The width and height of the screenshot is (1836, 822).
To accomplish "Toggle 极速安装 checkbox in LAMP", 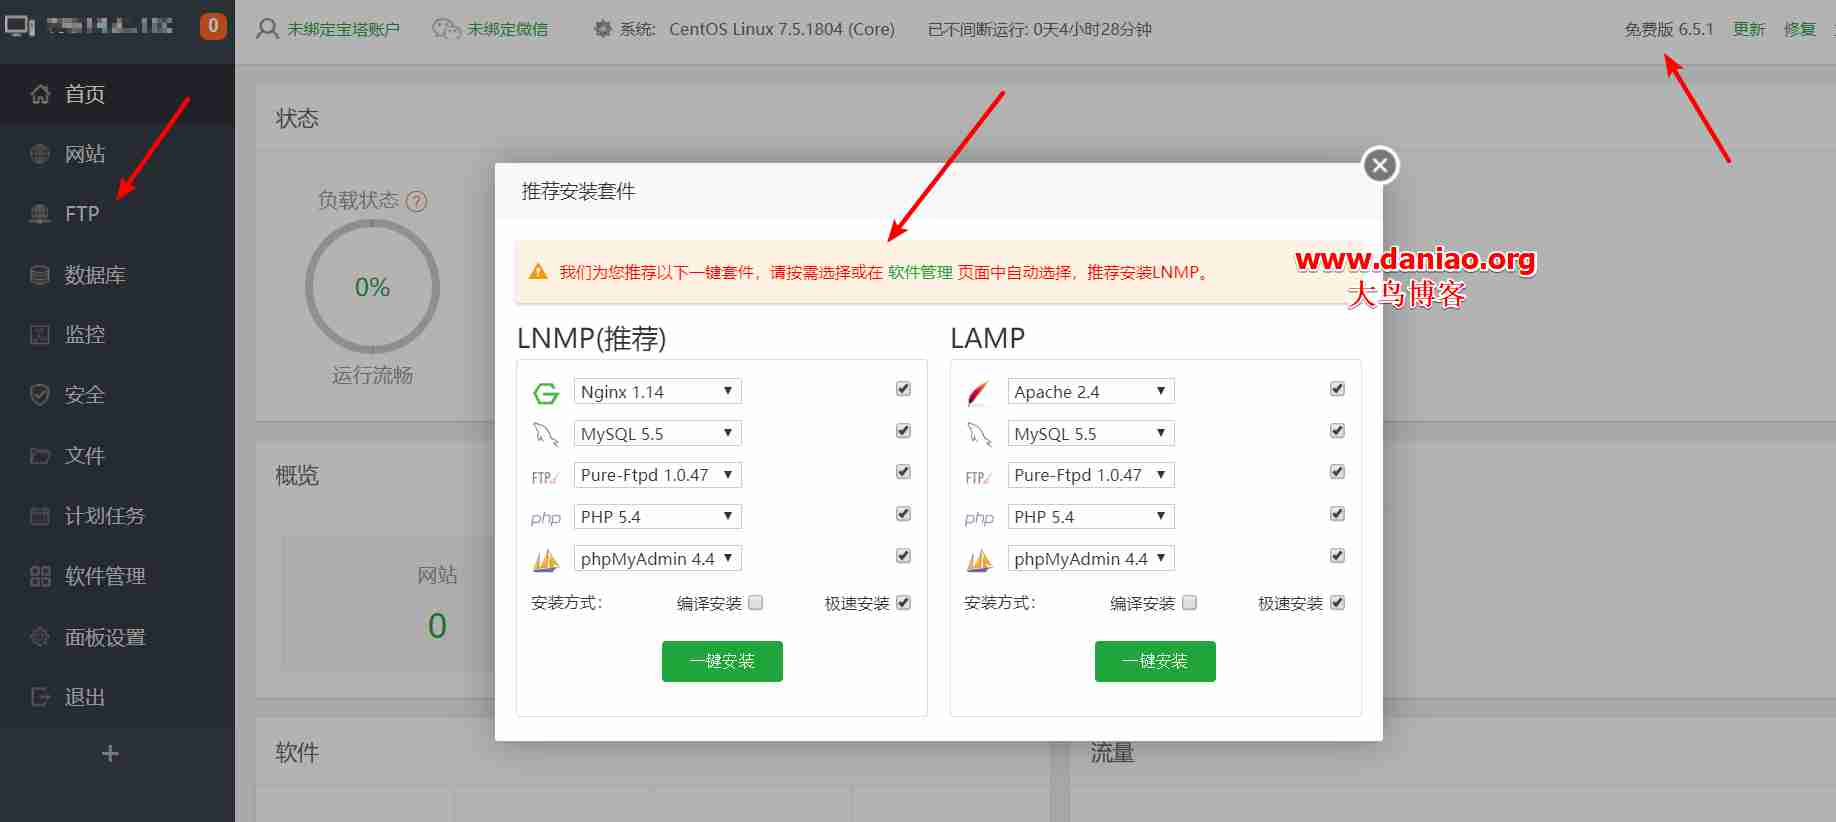I will pyautogui.click(x=1337, y=603).
